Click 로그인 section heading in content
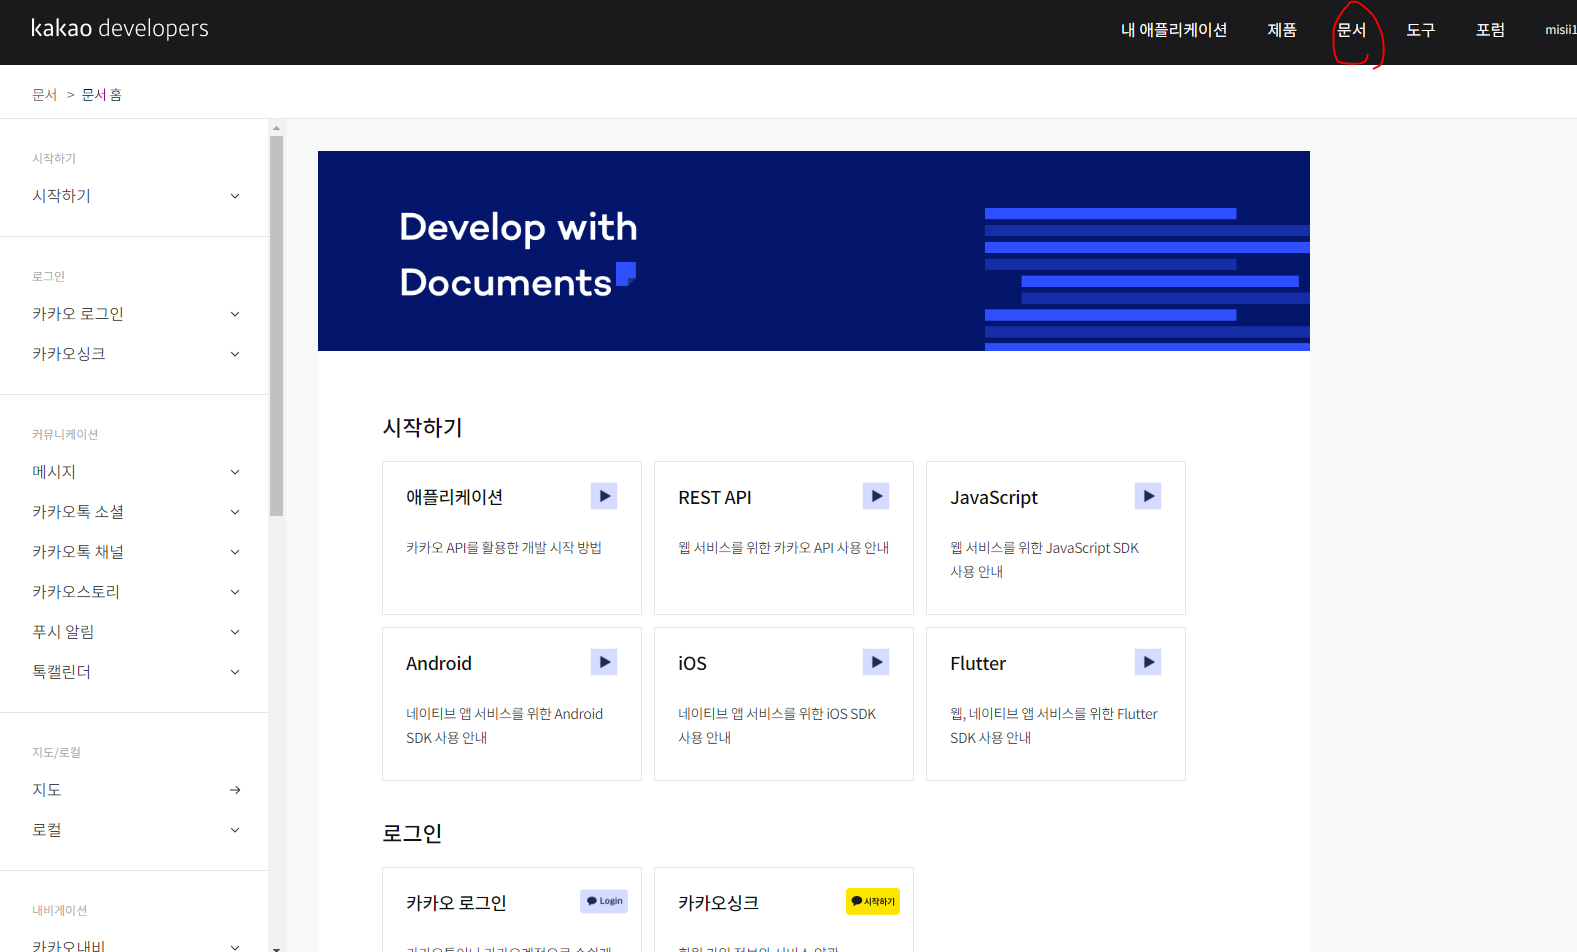 click(412, 834)
